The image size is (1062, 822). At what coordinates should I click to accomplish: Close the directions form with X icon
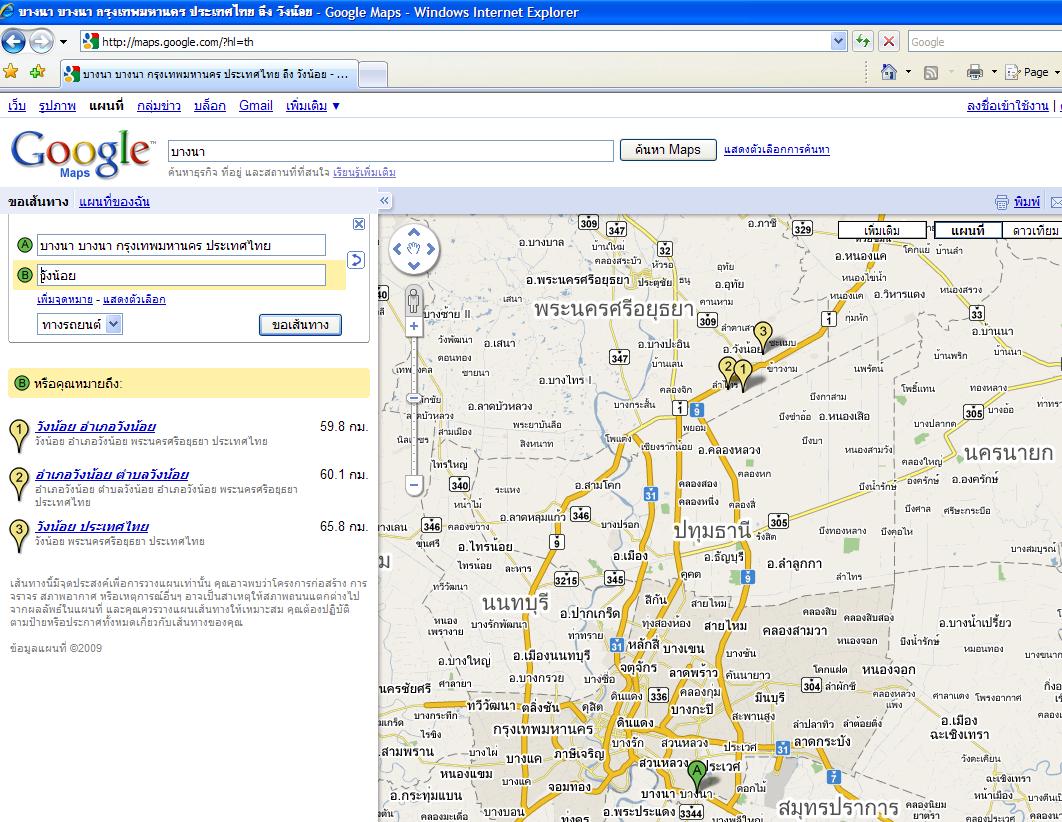pyautogui.click(x=359, y=224)
